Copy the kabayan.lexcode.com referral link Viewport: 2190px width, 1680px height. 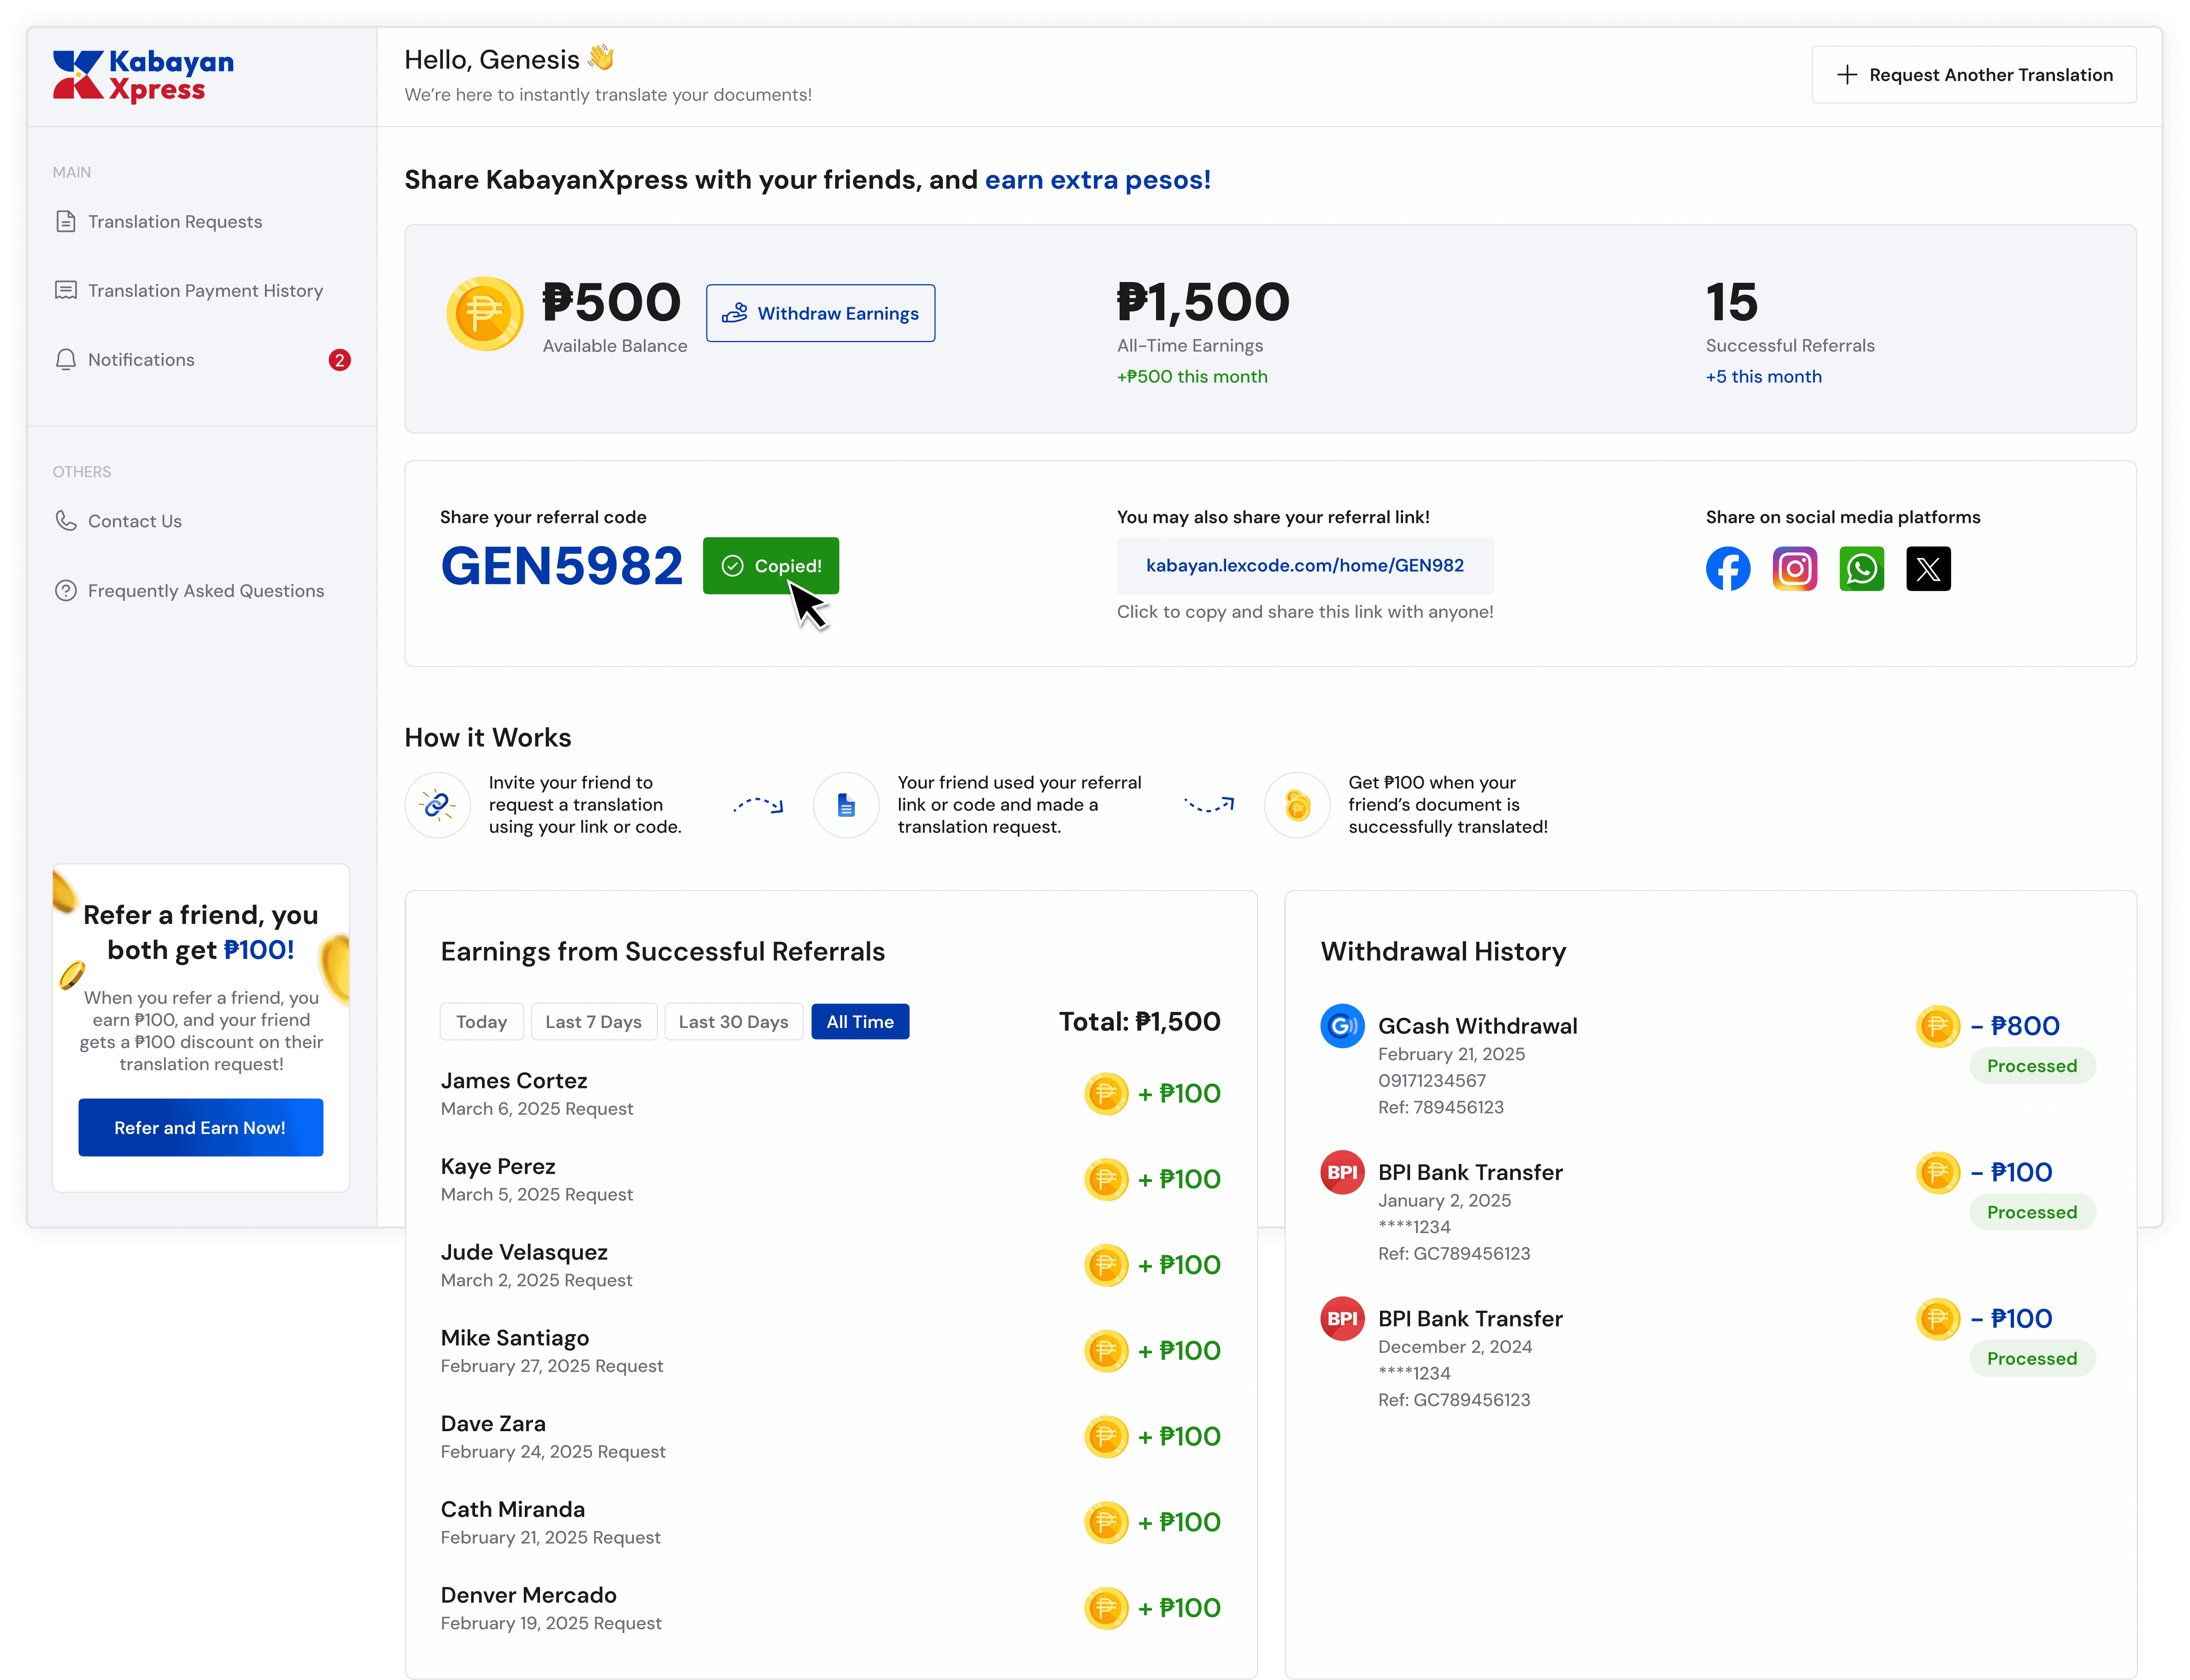[1304, 566]
